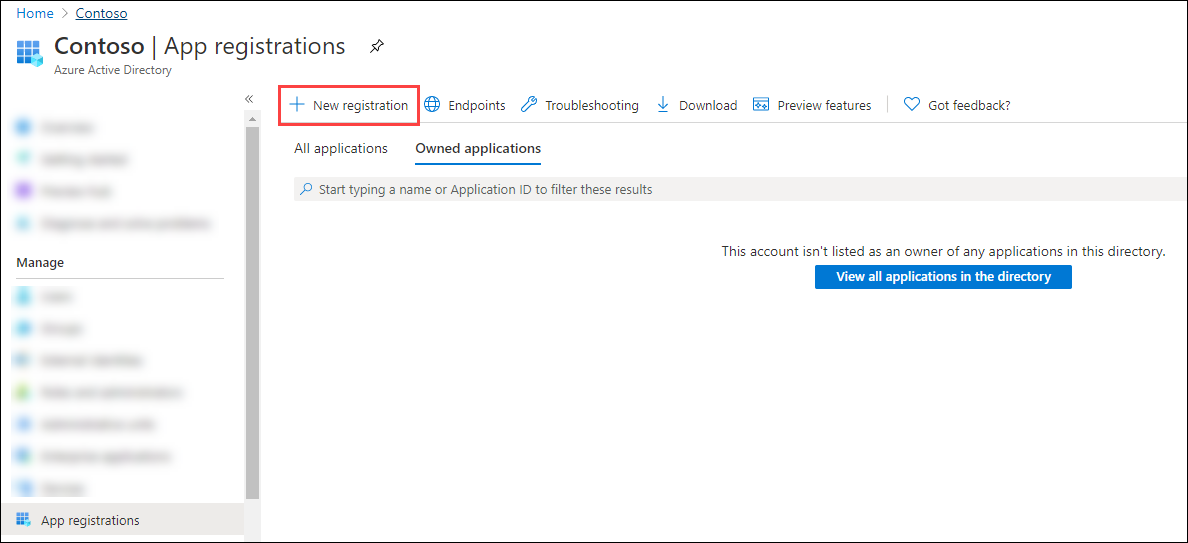1188x543 pixels.
Task: Click the Download arrow icon
Action: pos(663,105)
